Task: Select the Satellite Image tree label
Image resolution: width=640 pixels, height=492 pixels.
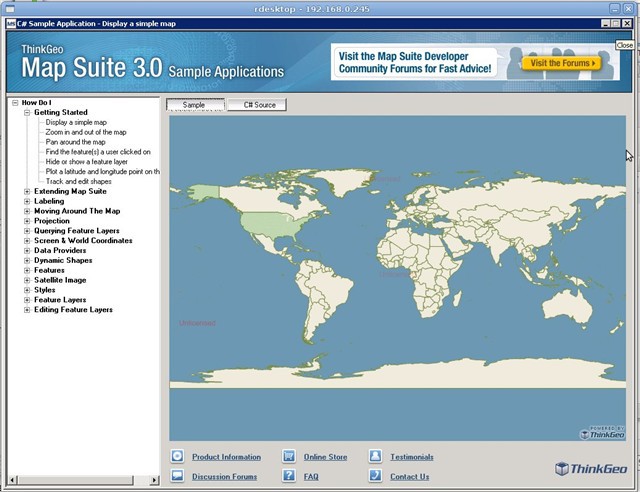Action: pyautogui.click(x=60, y=280)
